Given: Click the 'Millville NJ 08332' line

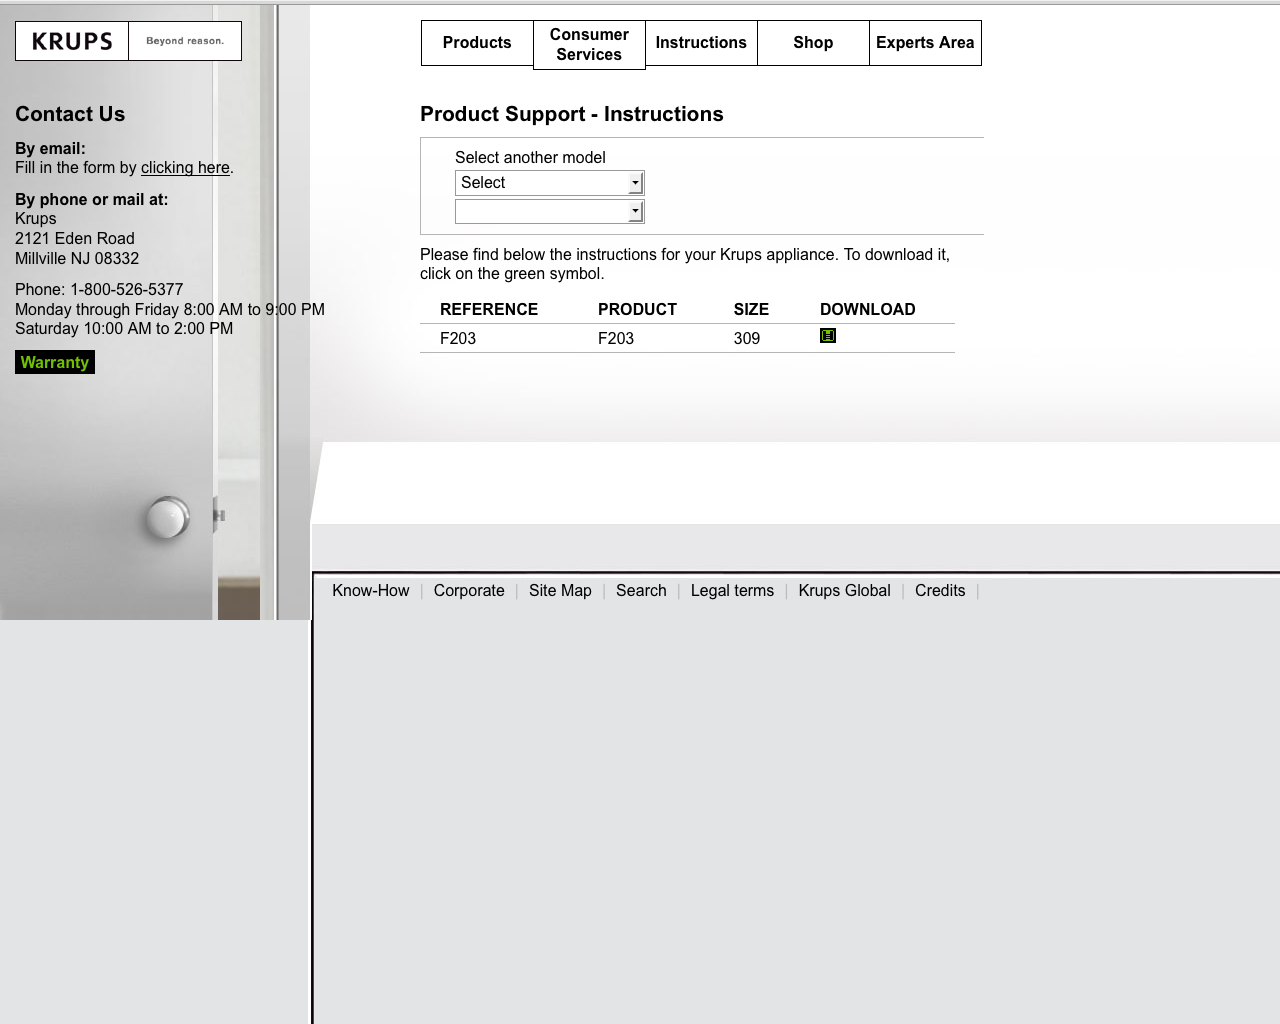Looking at the screenshot, I should click(x=77, y=259).
